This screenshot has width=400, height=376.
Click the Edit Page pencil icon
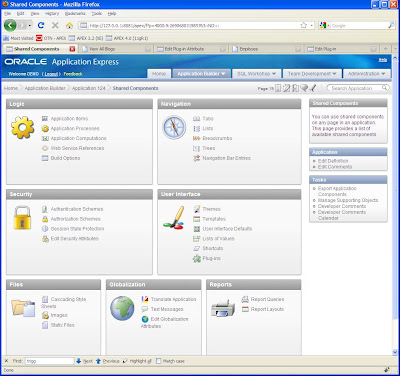(x=286, y=88)
